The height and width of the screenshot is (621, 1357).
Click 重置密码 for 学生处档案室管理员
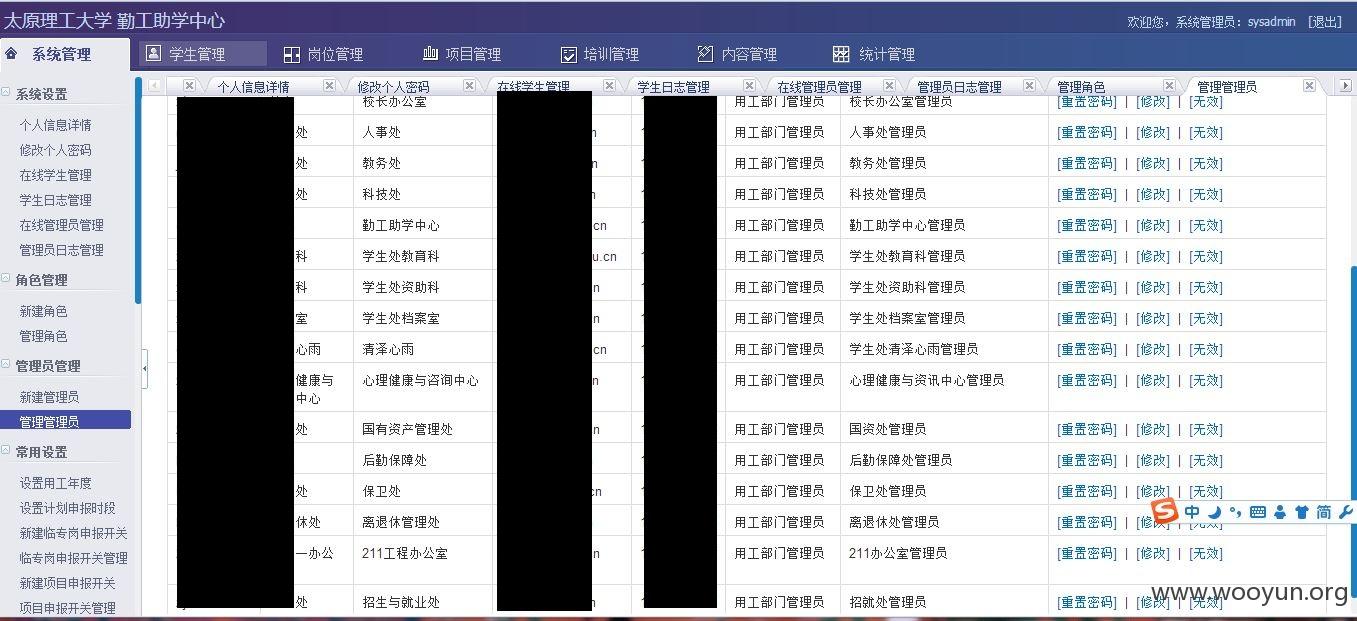1087,318
